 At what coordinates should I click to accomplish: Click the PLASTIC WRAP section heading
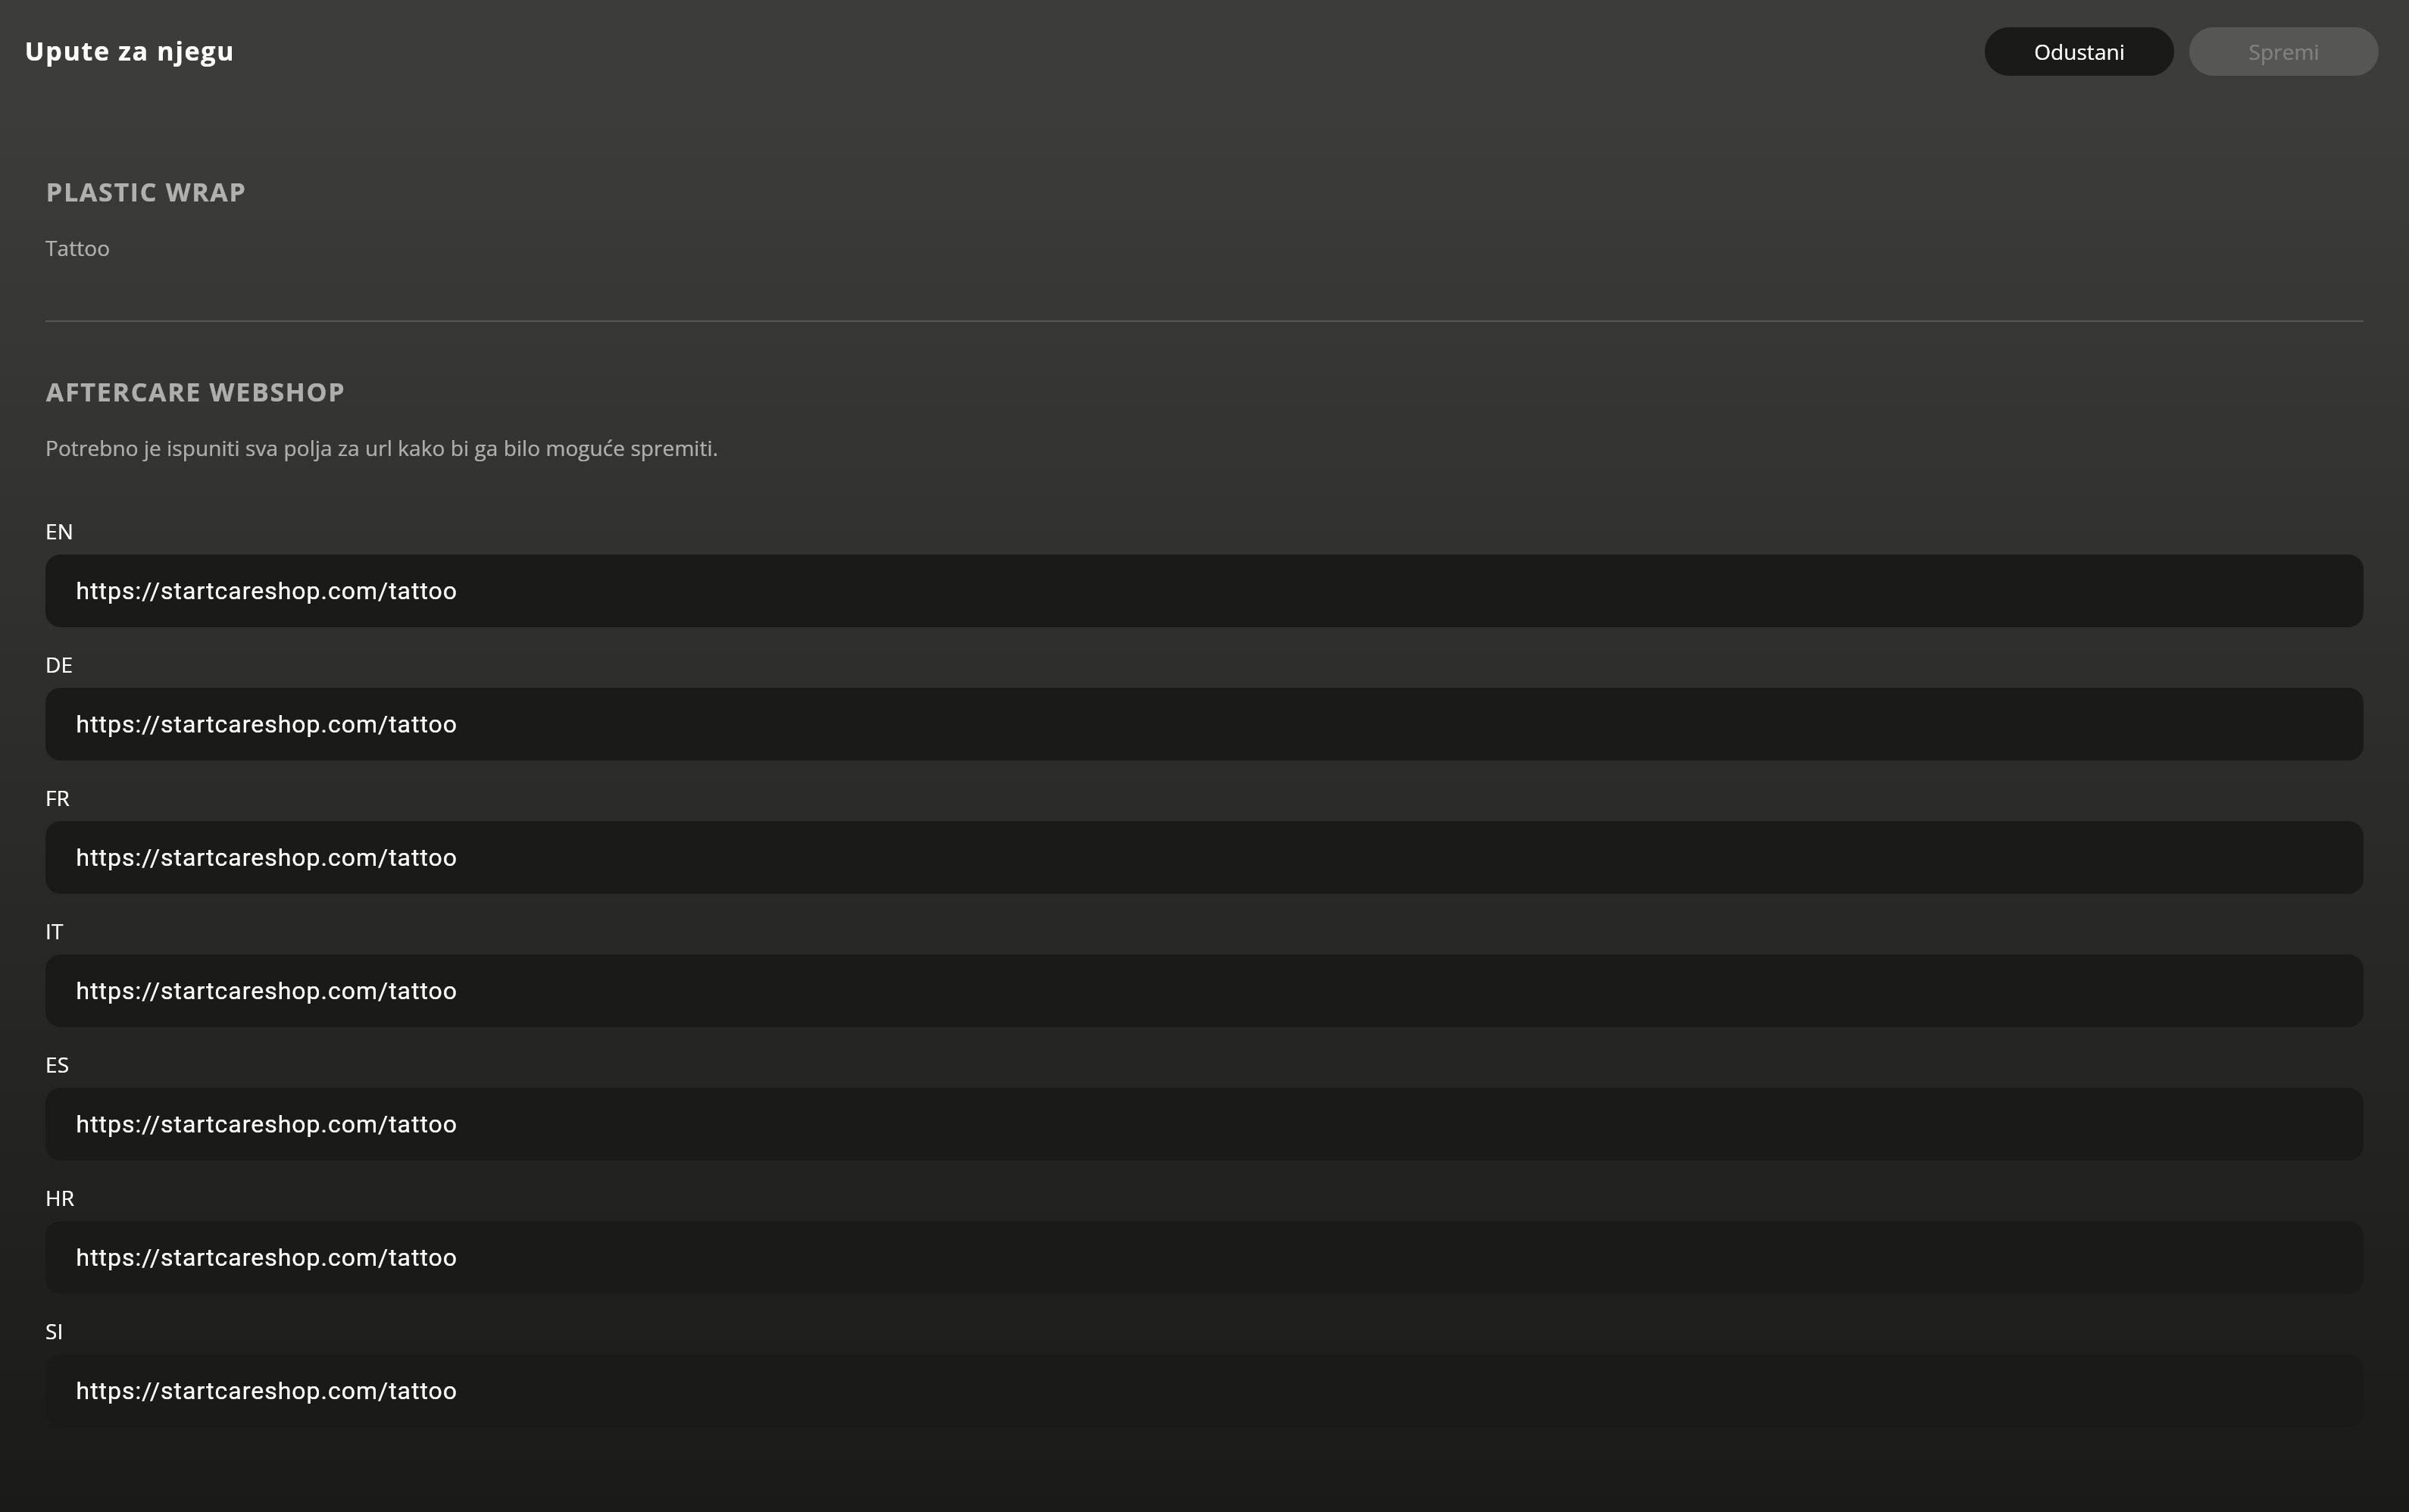coord(146,192)
